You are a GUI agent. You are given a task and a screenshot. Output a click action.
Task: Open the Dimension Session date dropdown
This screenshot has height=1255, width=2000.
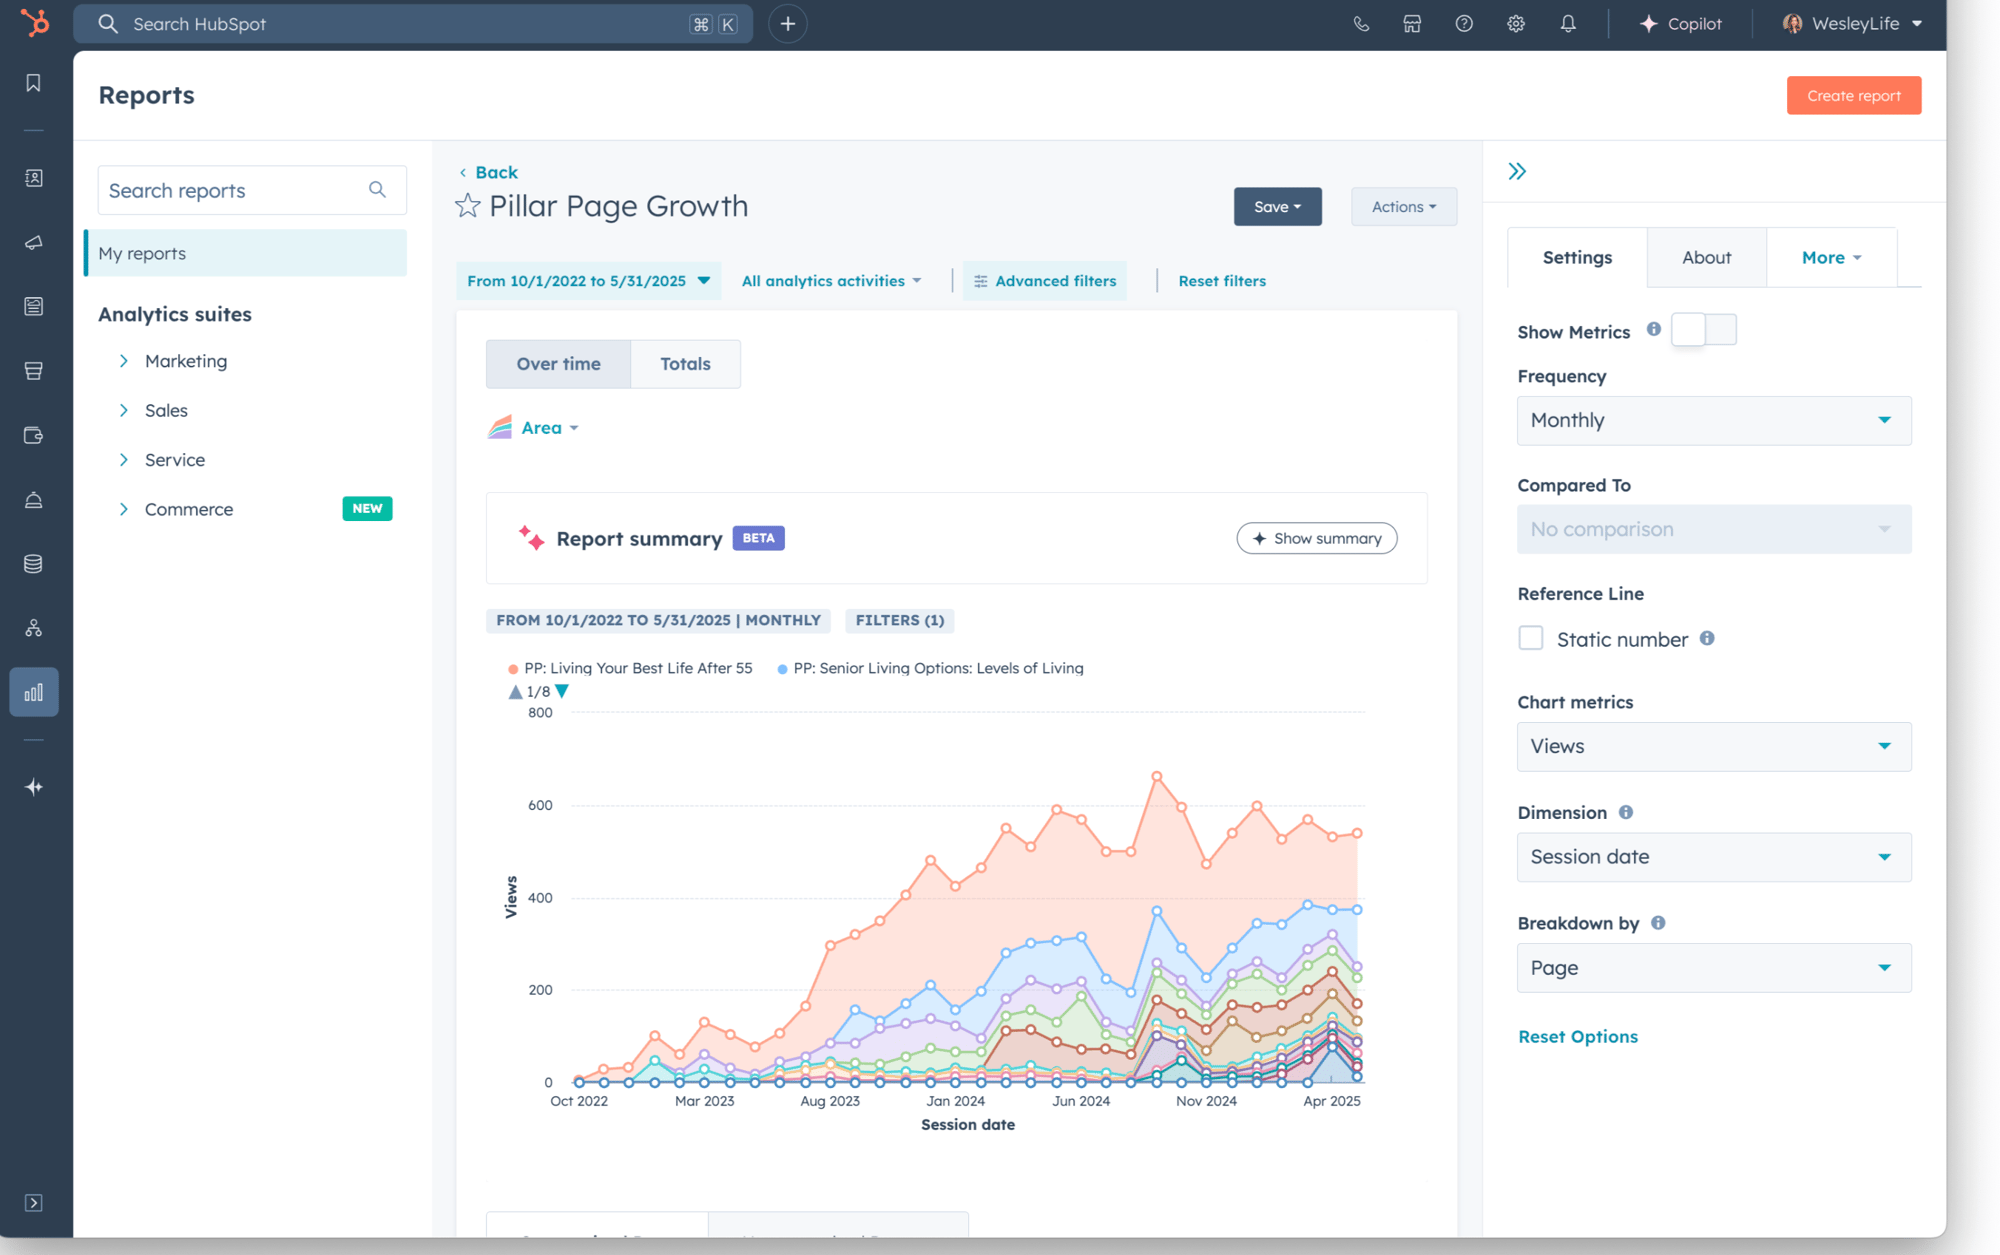[x=1713, y=857]
